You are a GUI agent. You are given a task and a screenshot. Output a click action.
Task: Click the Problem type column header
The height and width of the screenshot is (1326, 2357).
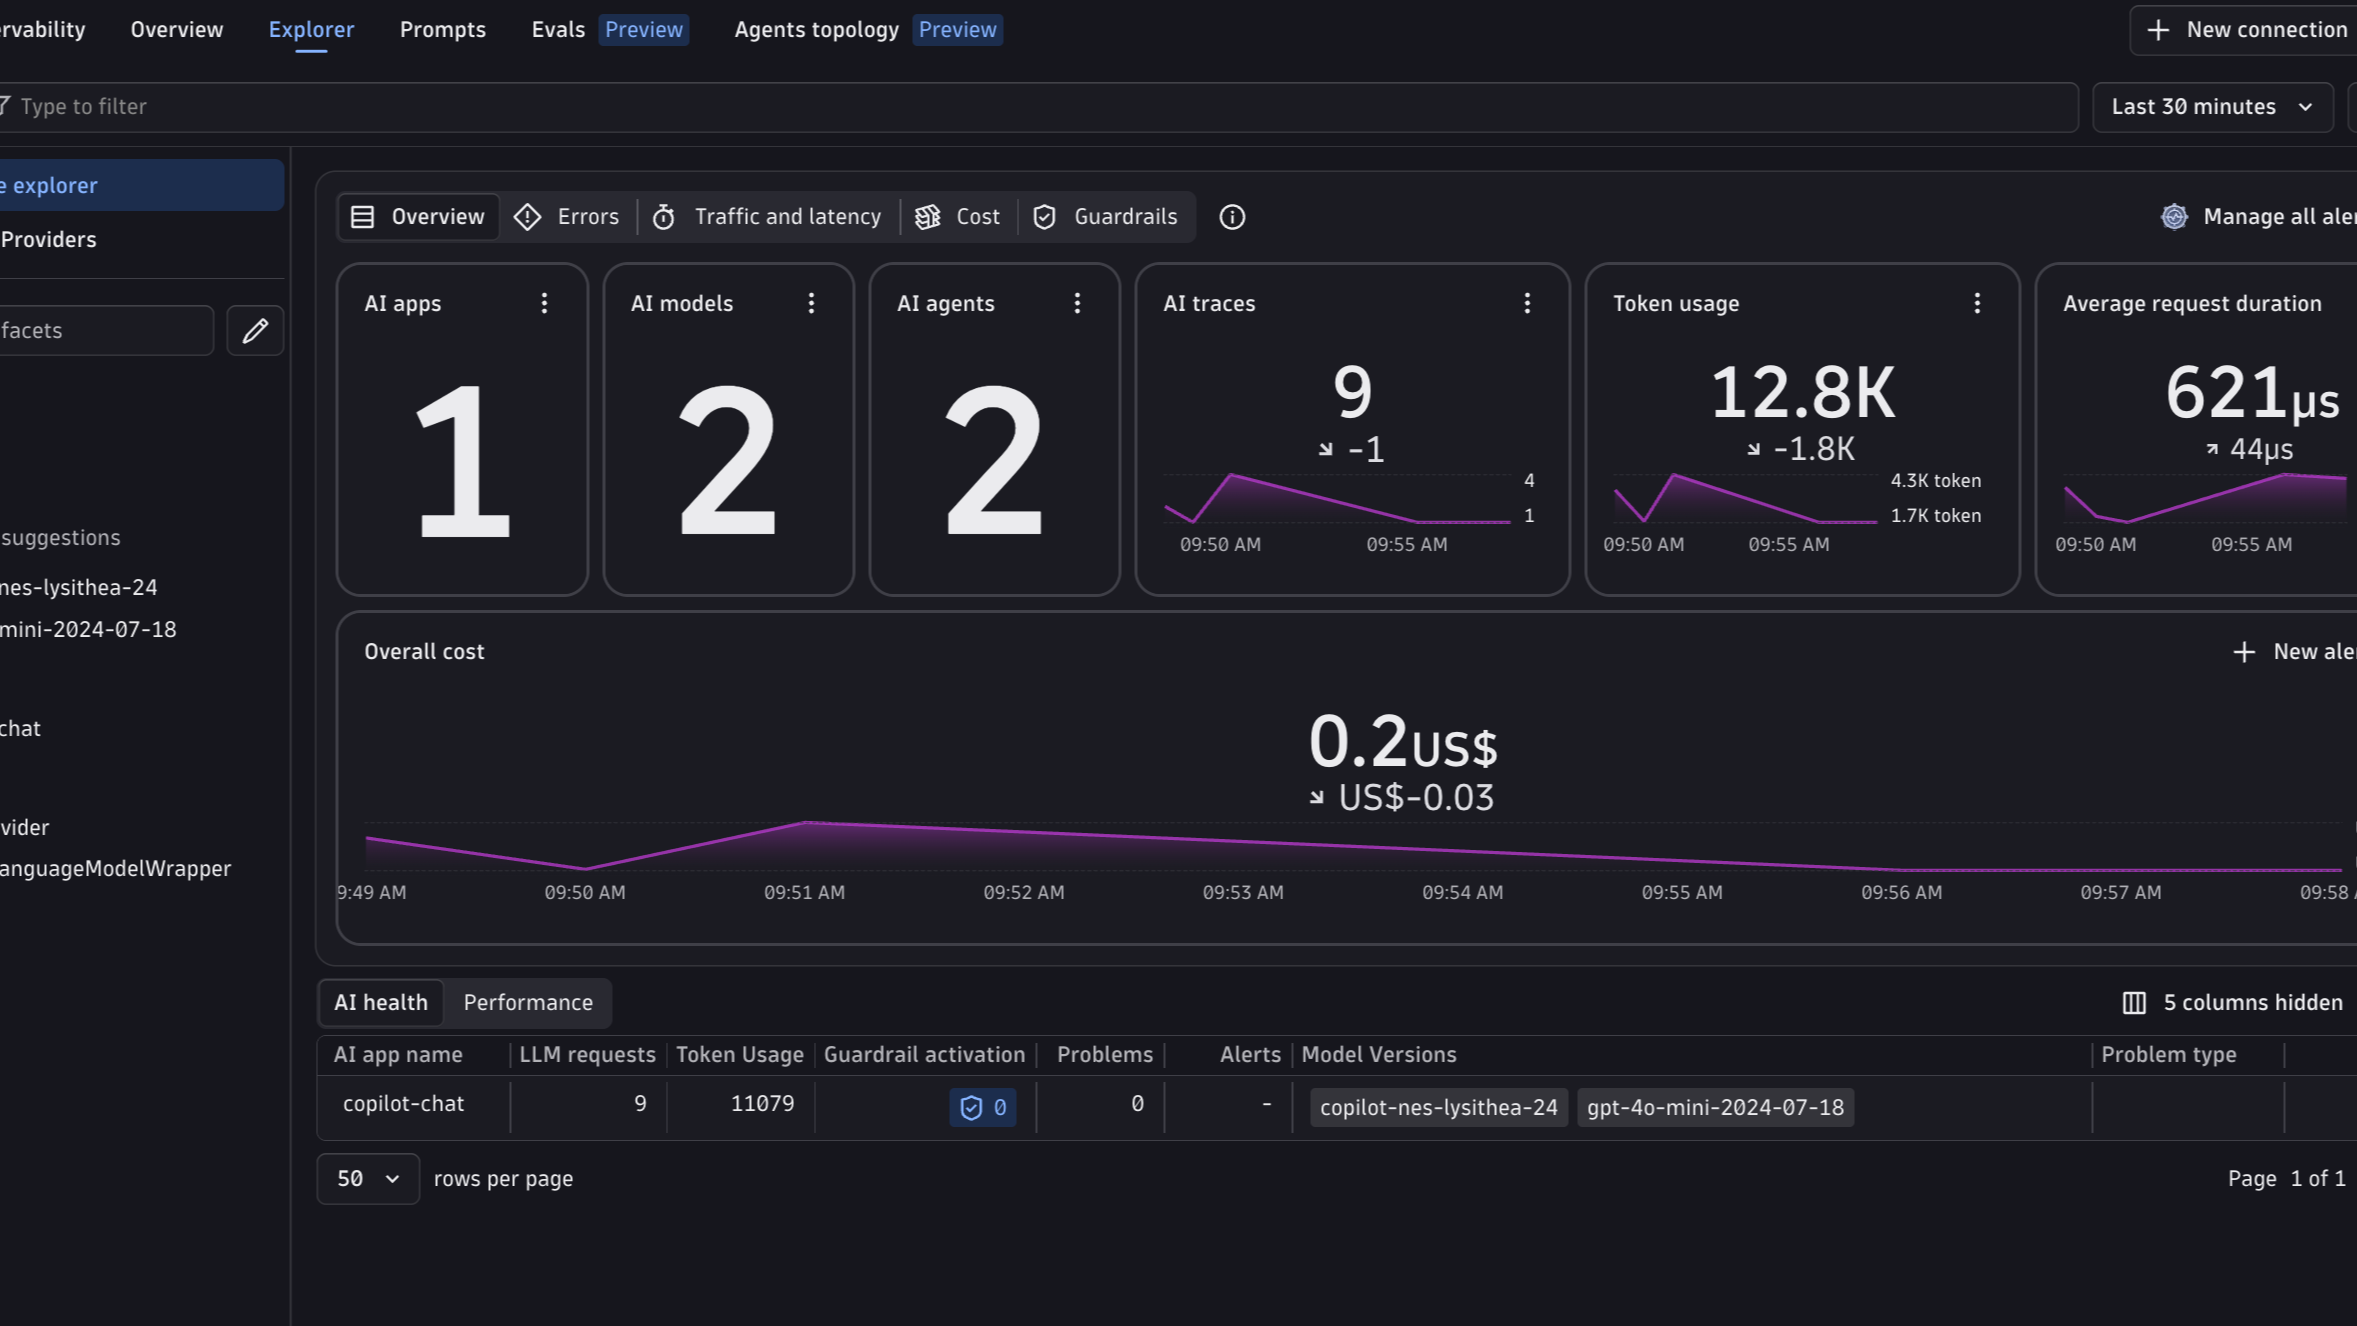tap(2169, 1055)
